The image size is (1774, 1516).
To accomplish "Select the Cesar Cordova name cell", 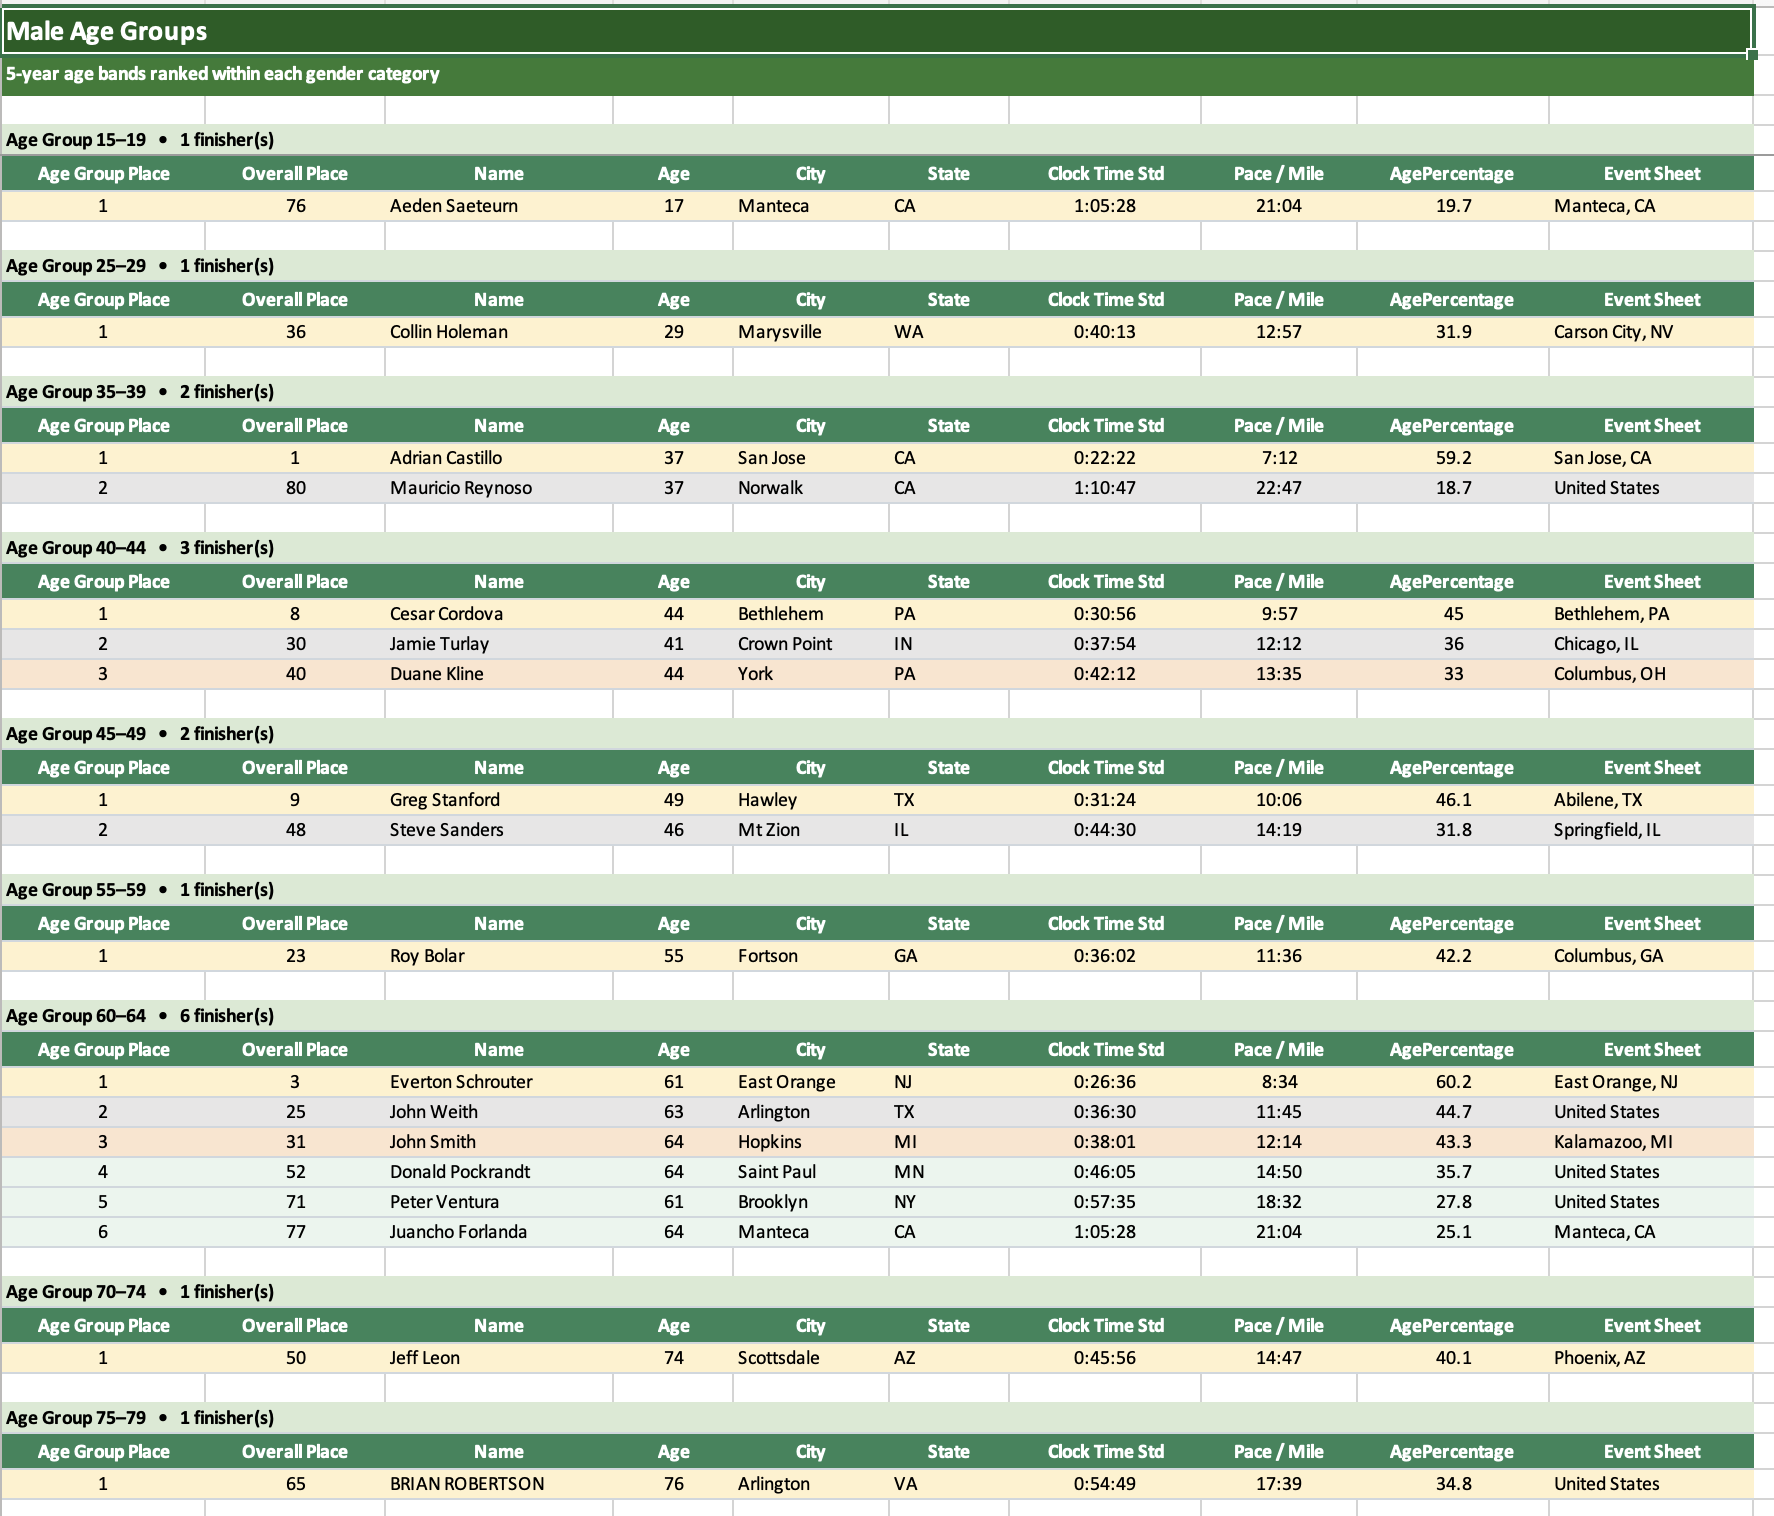I will 446,614.
